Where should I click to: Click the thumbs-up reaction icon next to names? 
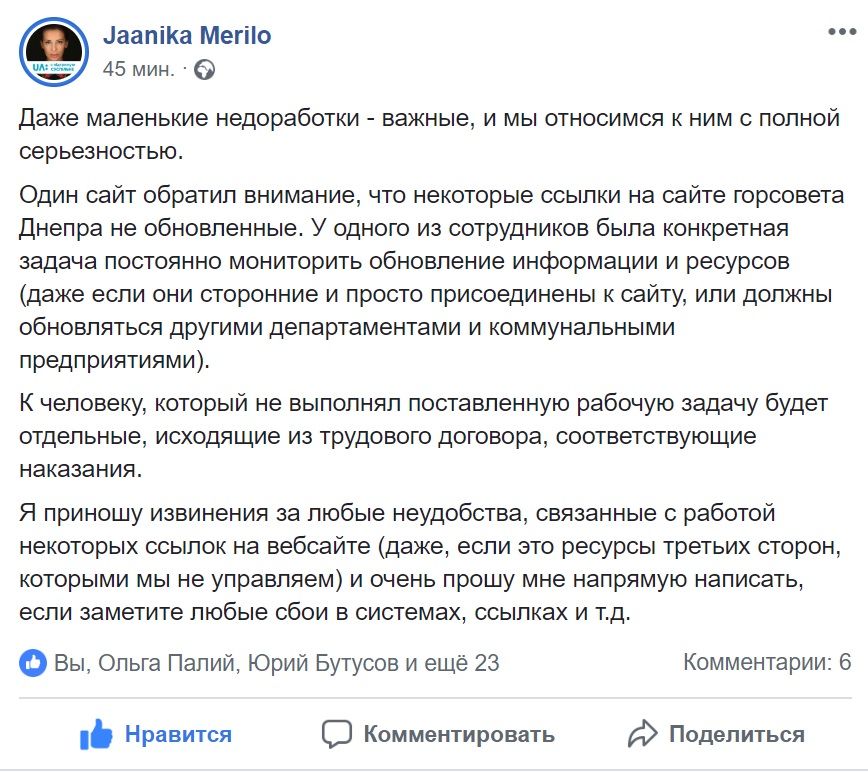pyautogui.click(x=29, y=659)
